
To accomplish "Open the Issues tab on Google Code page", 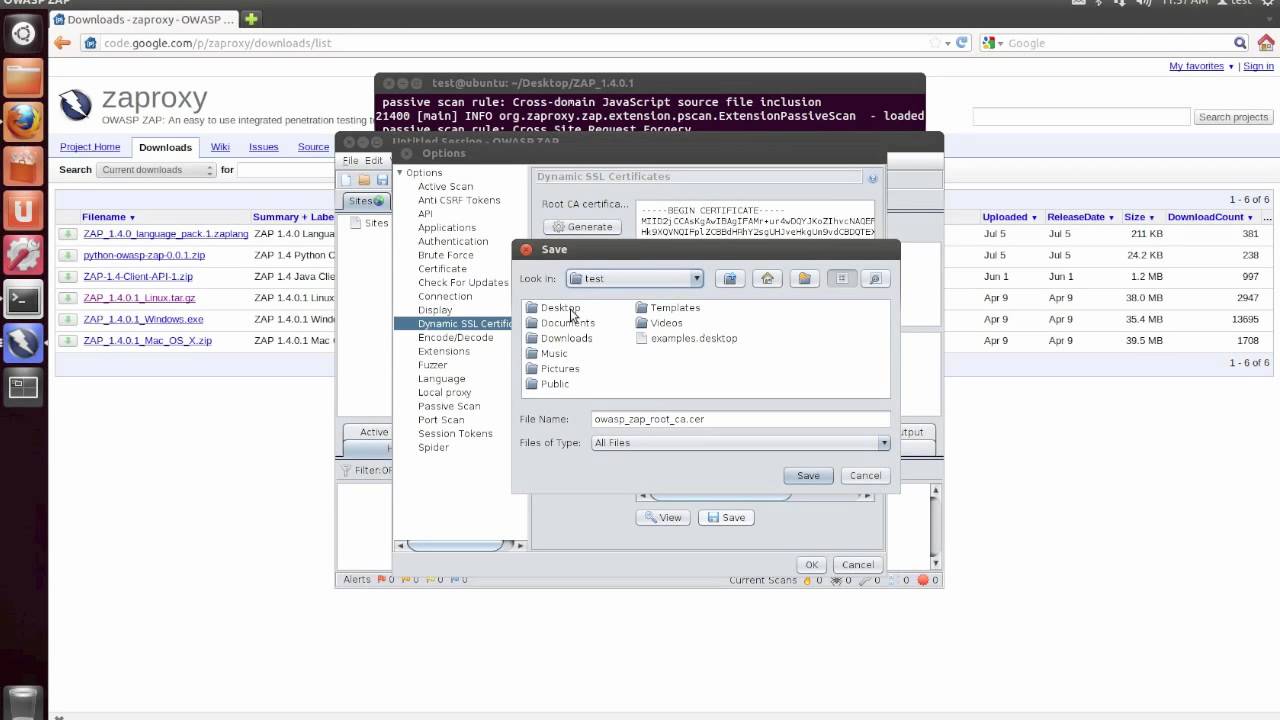I will (x=264, y=147).
